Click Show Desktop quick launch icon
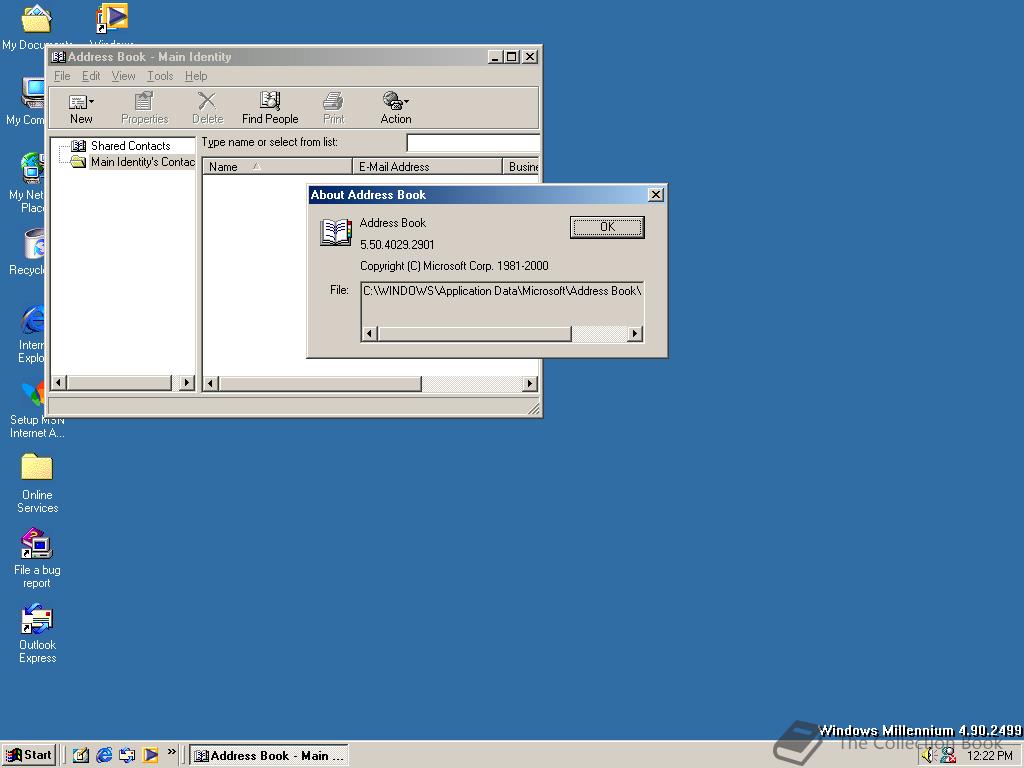Screen dimensions: 1024x768 [81, 755]
